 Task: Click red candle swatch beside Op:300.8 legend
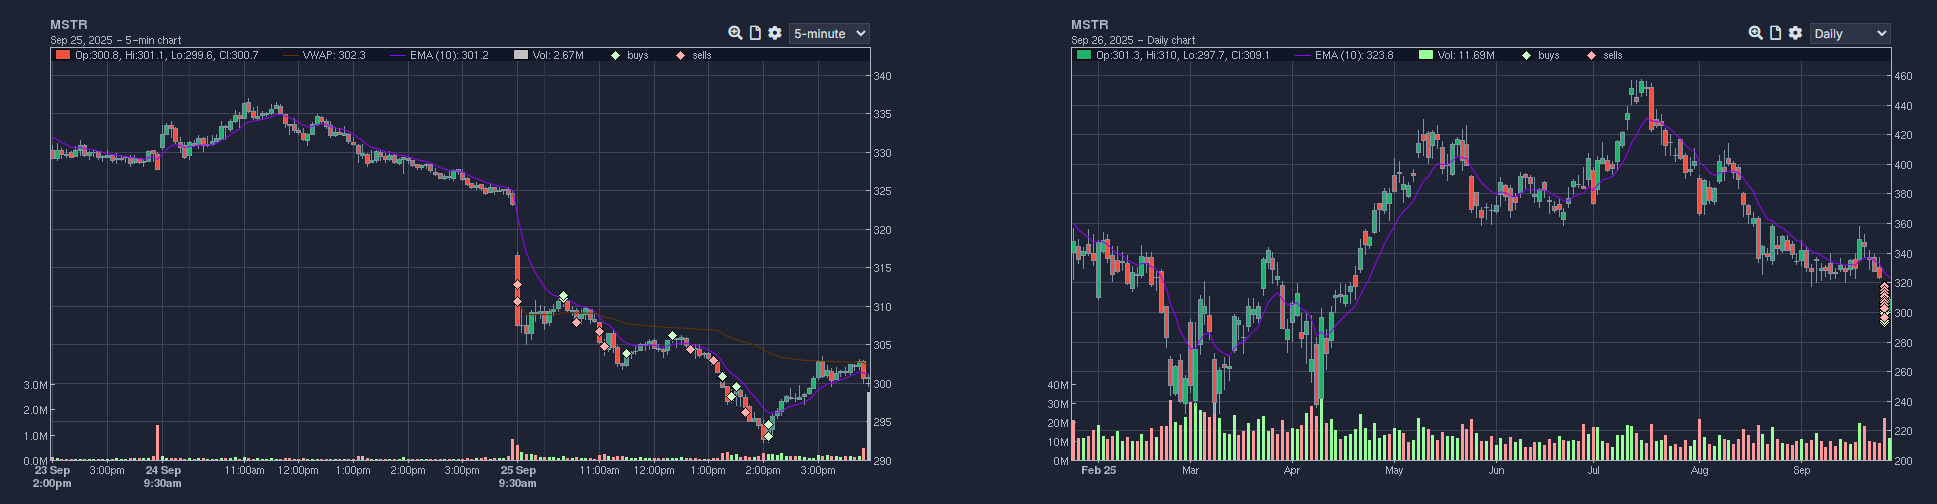[x=63, y=55]
